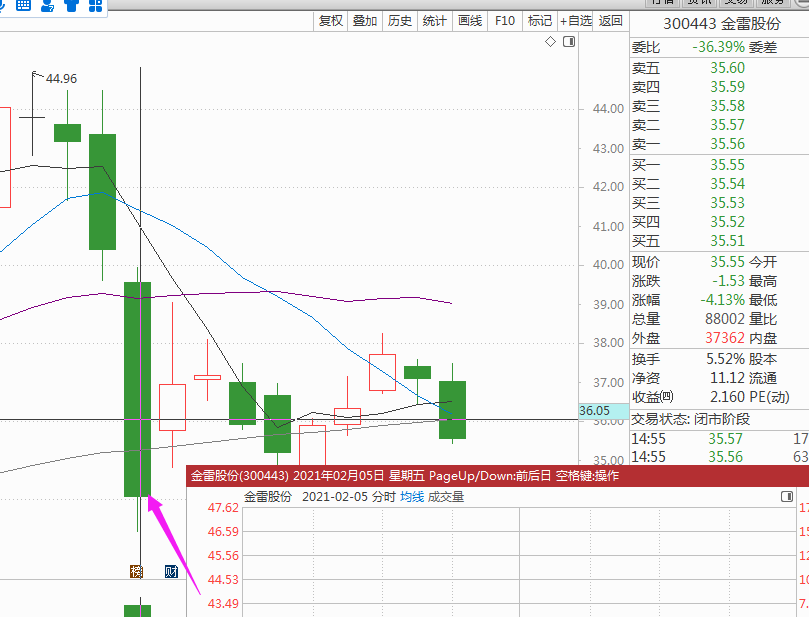809x617 pixels.
Task: Toggle the panel icon in intraday popup
Action: tap(787, 496)
